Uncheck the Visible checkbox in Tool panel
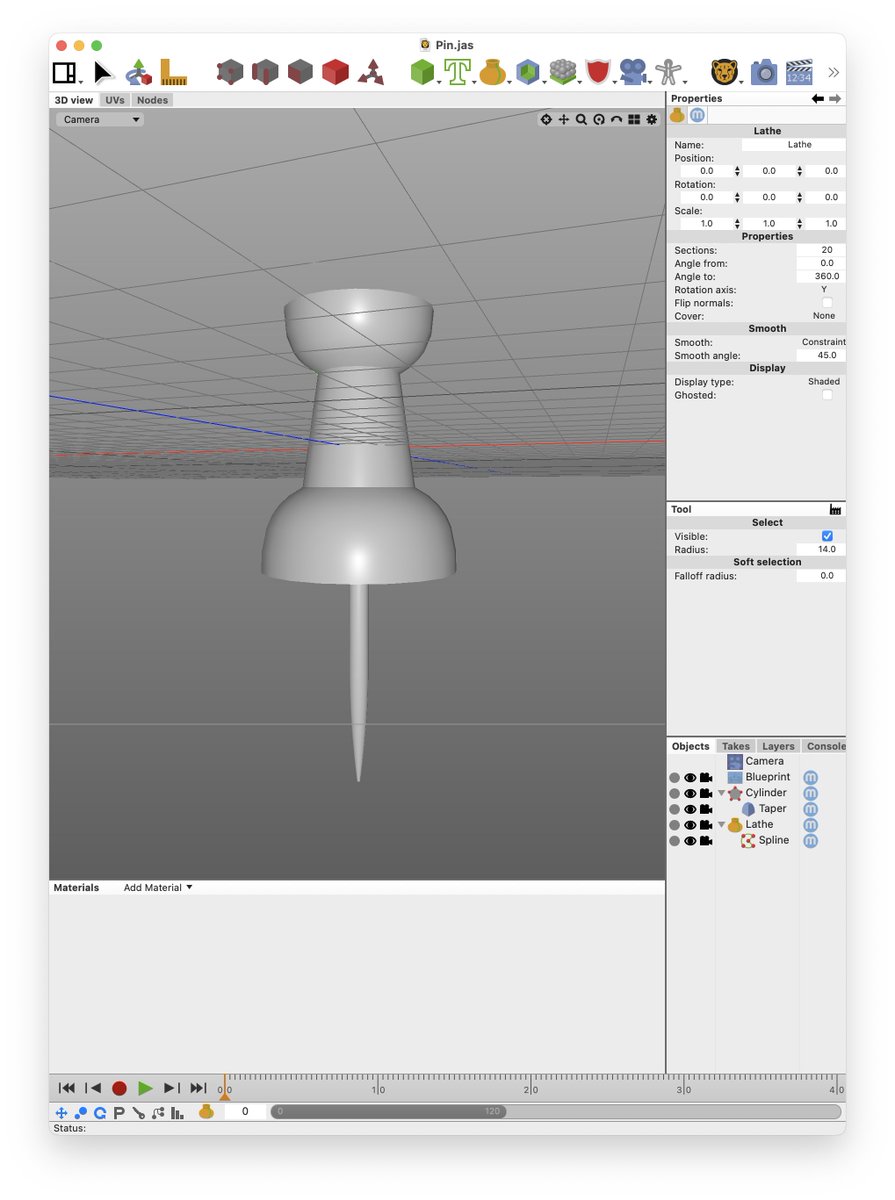The width and height of the screenshot is (895, 1200). click(827, 536)
